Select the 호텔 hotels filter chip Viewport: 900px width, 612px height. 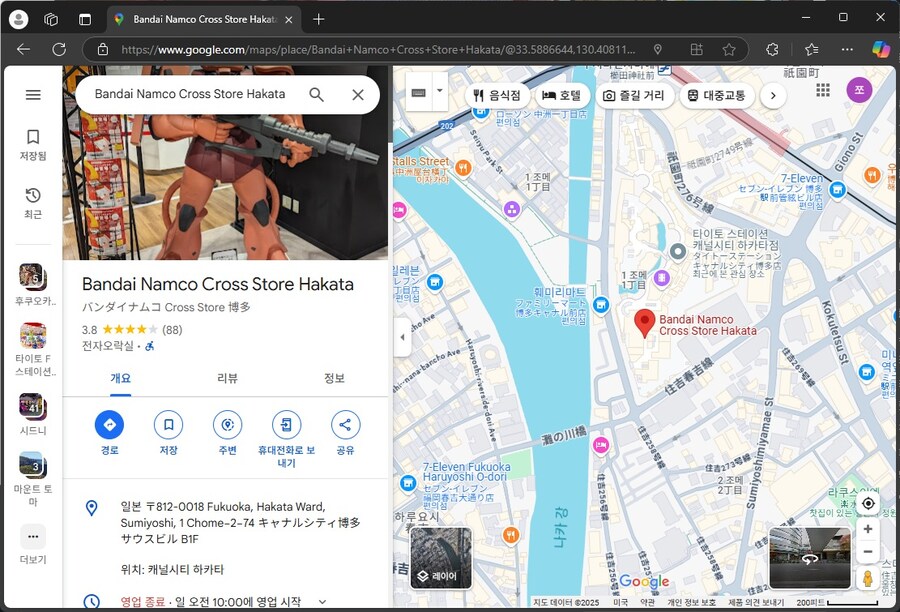[x=562, y=95]
